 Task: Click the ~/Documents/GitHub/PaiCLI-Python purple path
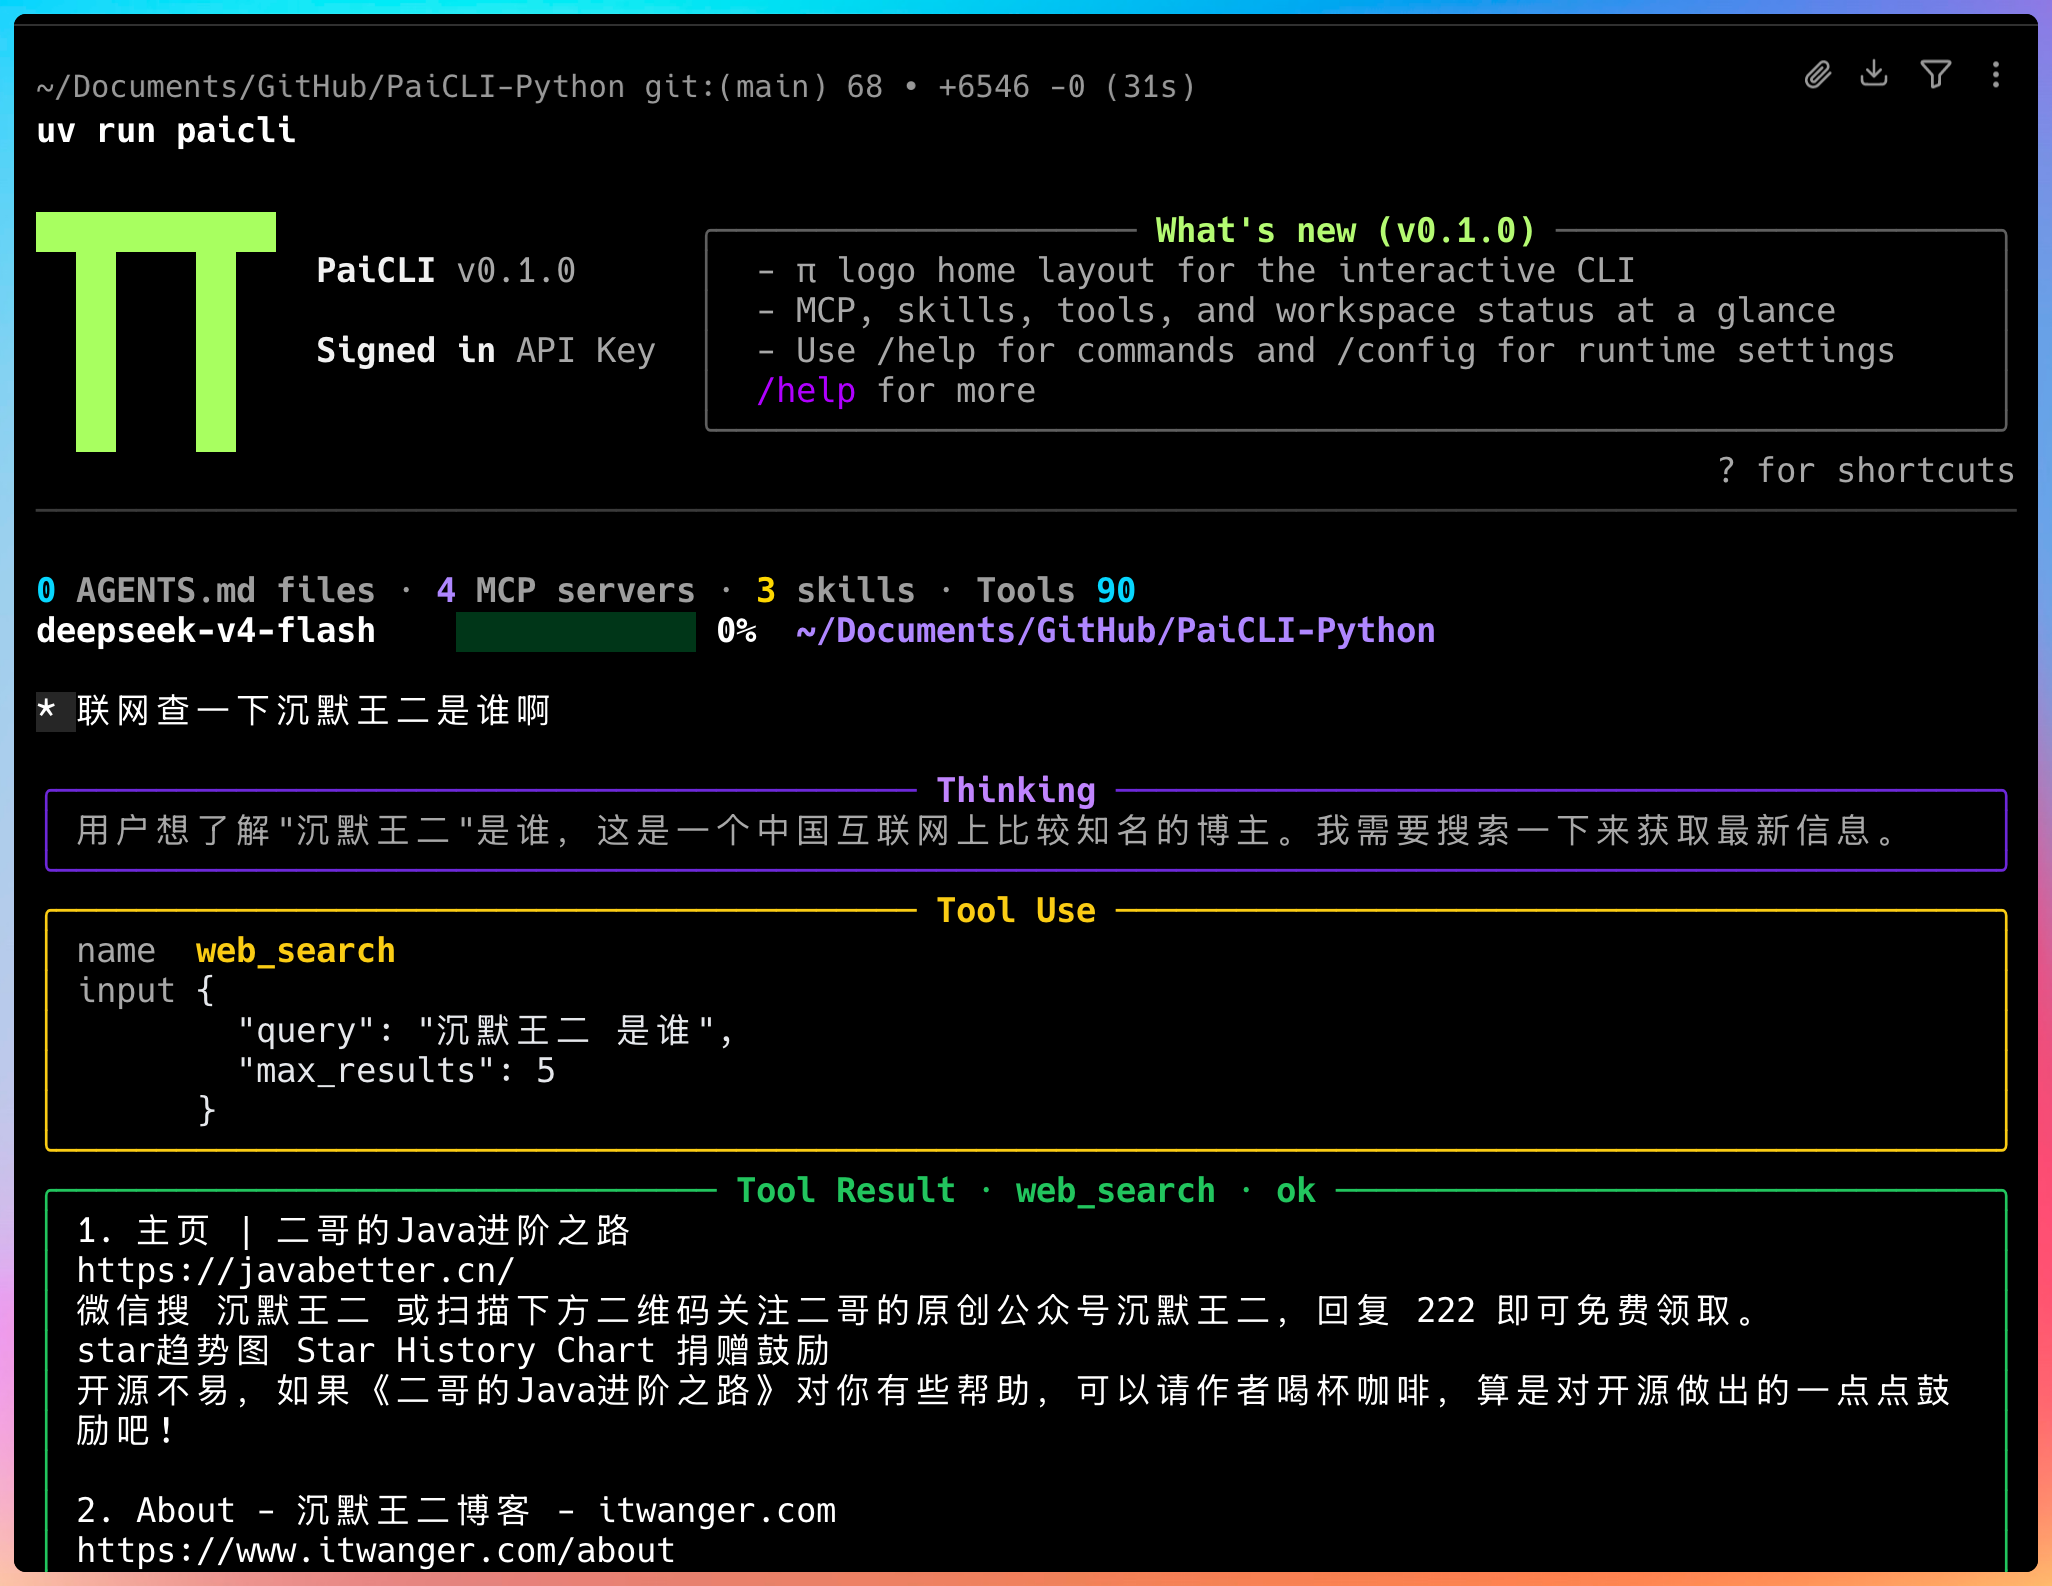(1116, 631)
